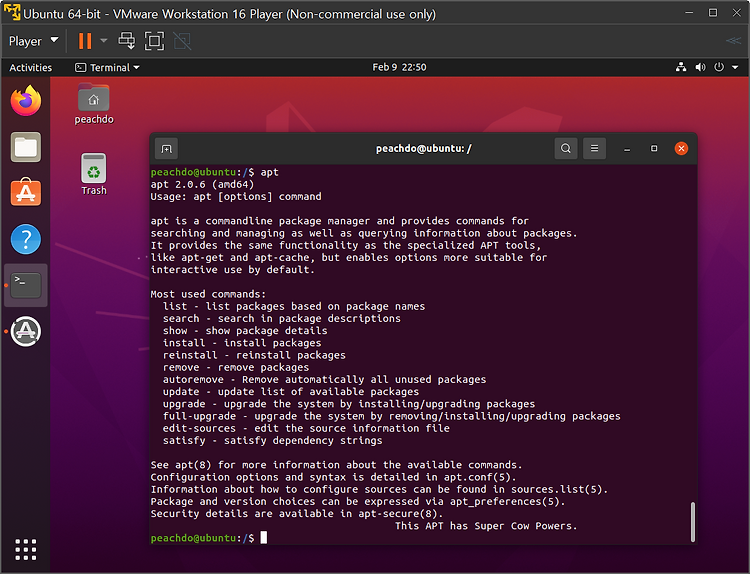
Task: Click 'update - update list' line
Action: [291, 392]
